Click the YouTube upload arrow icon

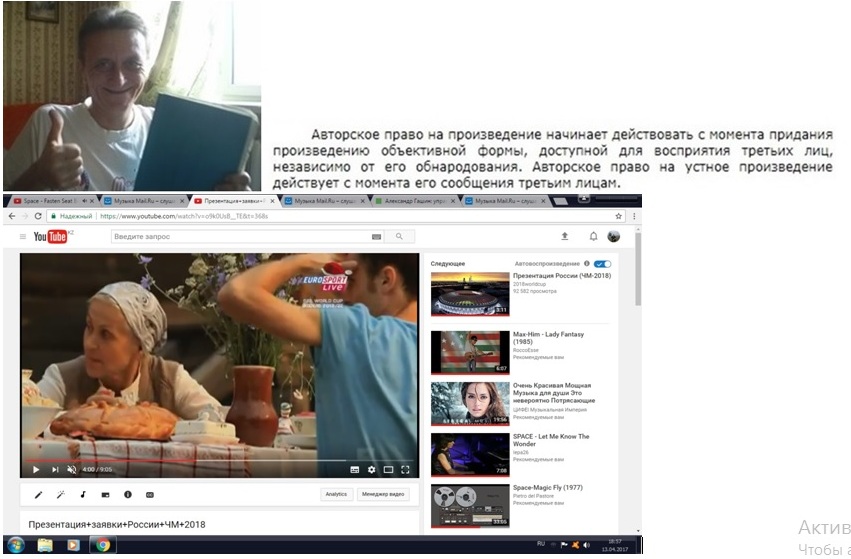pos(564,236)
